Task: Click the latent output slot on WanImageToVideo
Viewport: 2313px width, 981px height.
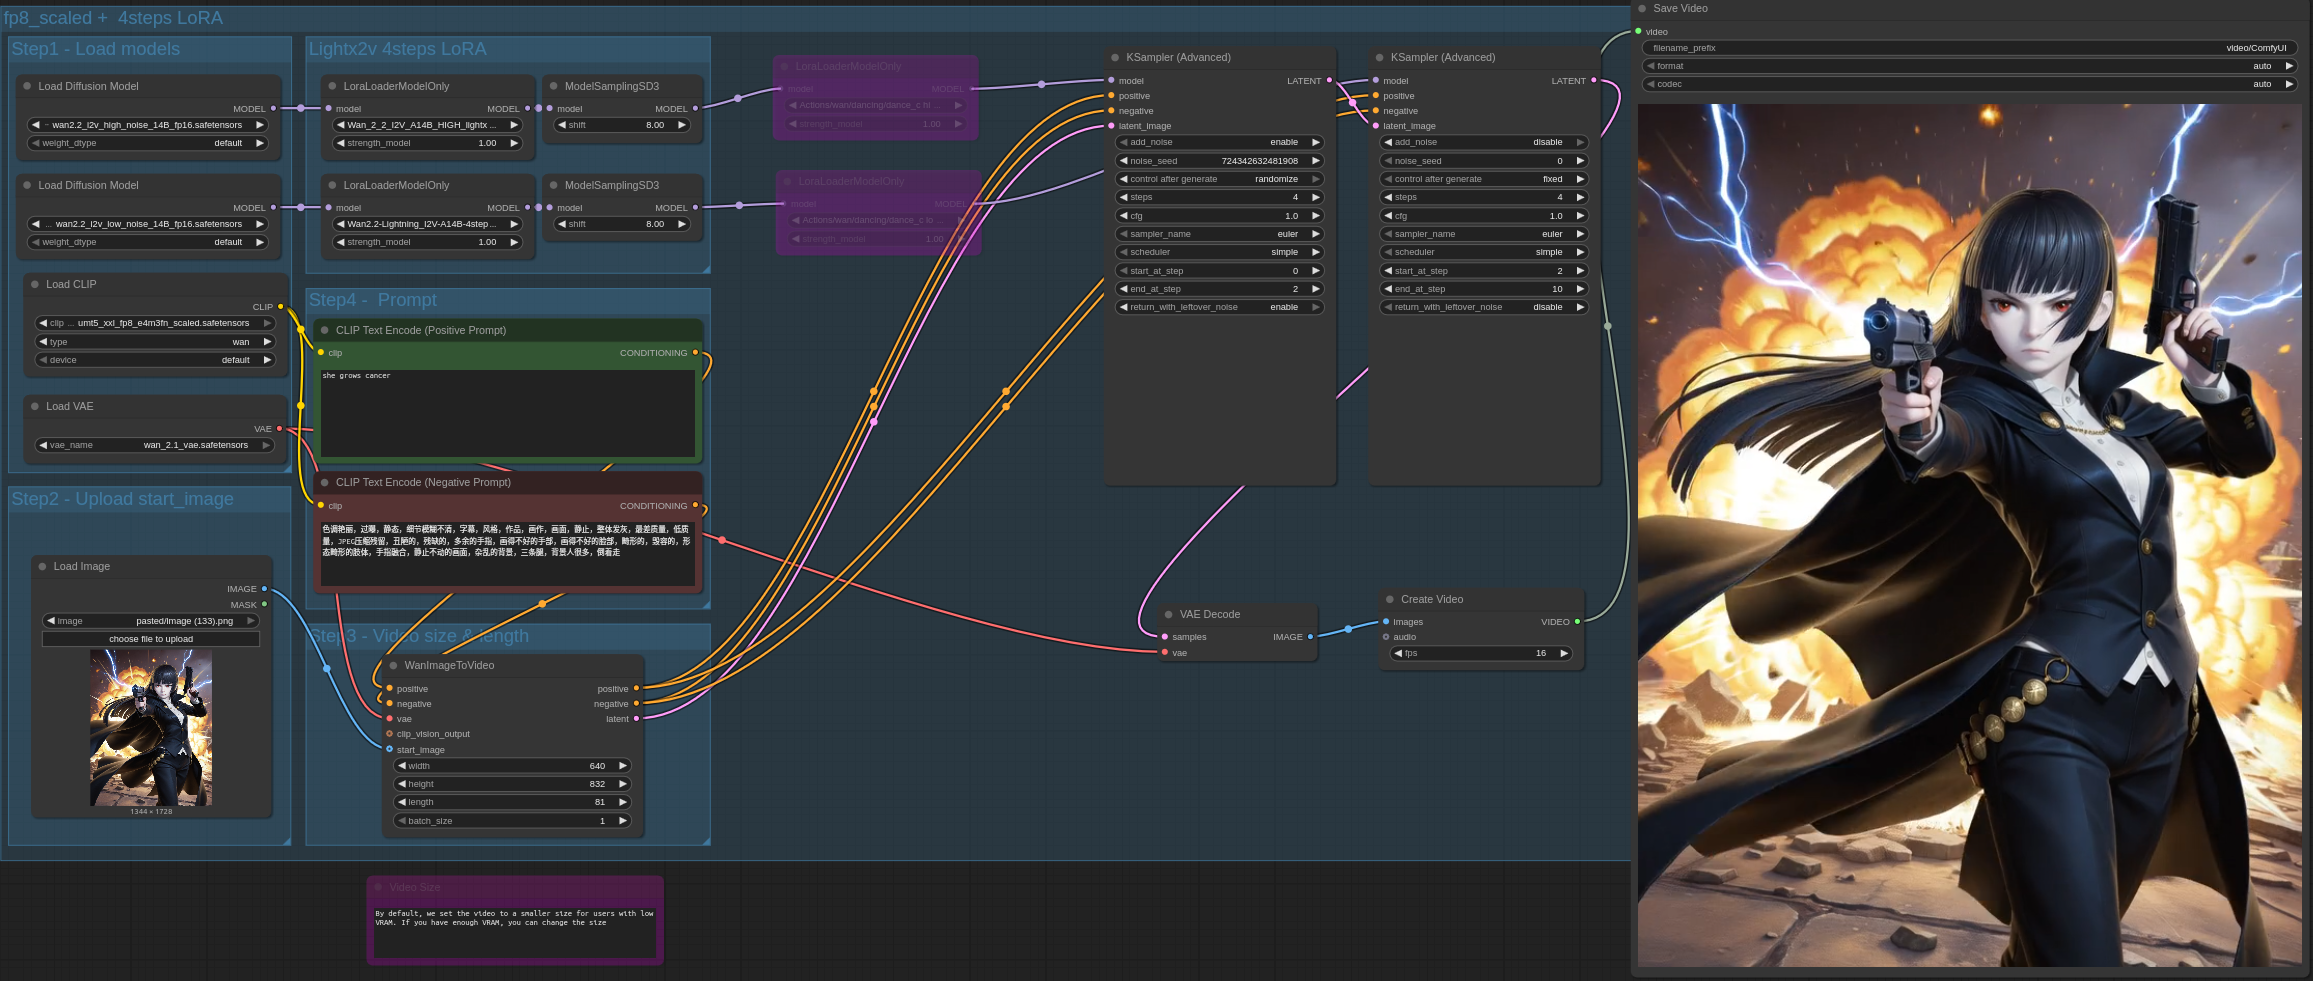Action: (636, 719)
